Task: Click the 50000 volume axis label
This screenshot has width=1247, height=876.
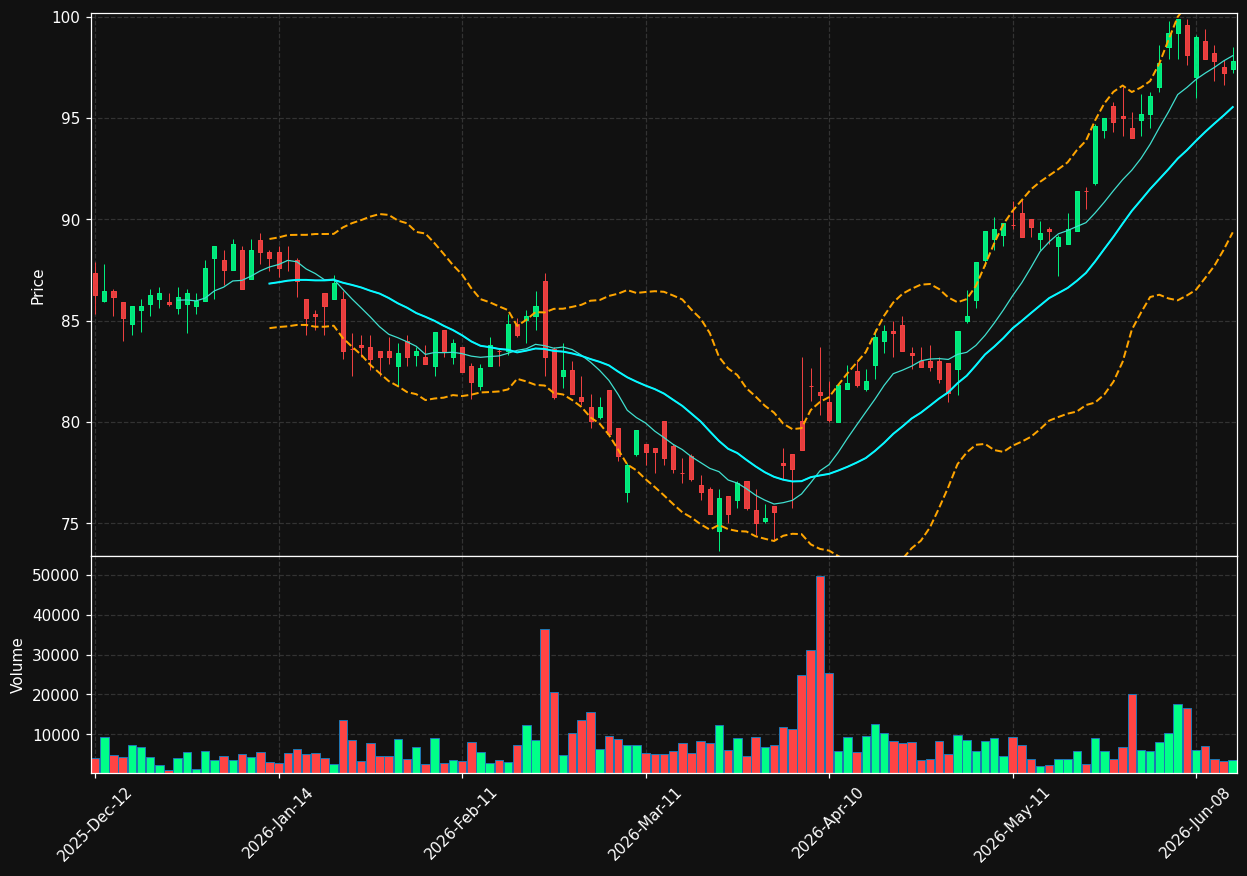Action: (x=57, y=576)
